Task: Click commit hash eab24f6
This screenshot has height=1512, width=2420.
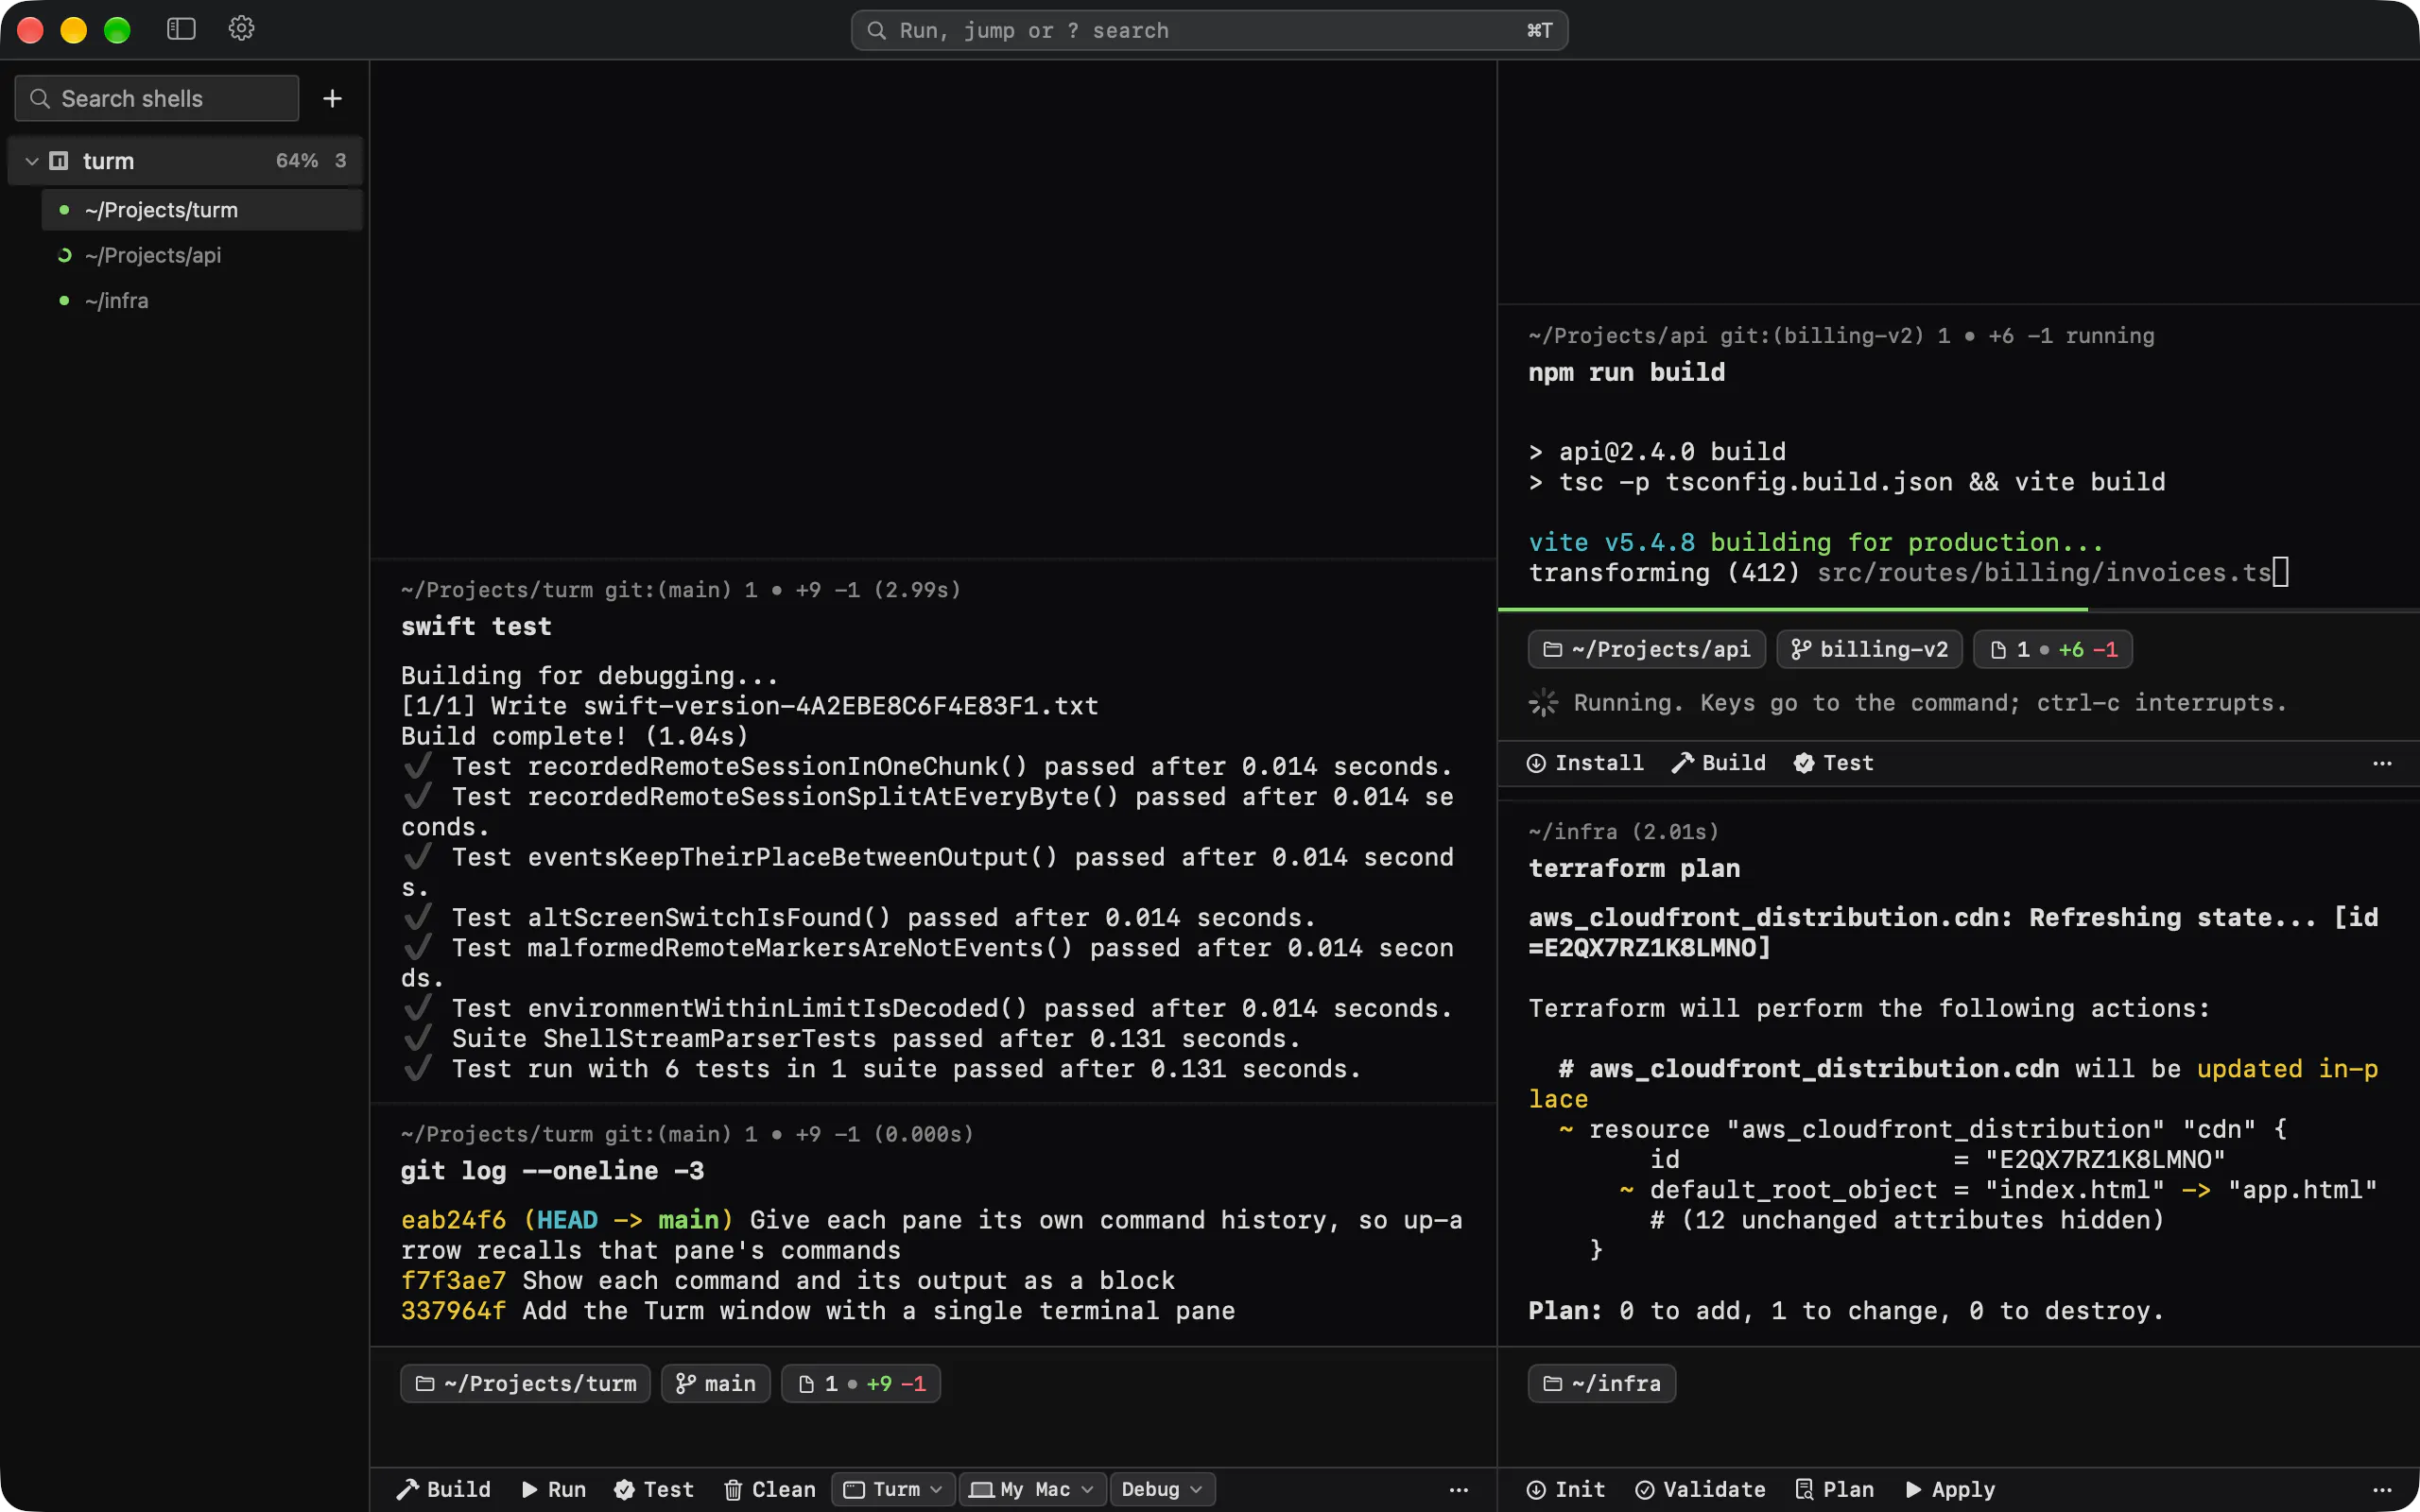Action: point(453,1220)
